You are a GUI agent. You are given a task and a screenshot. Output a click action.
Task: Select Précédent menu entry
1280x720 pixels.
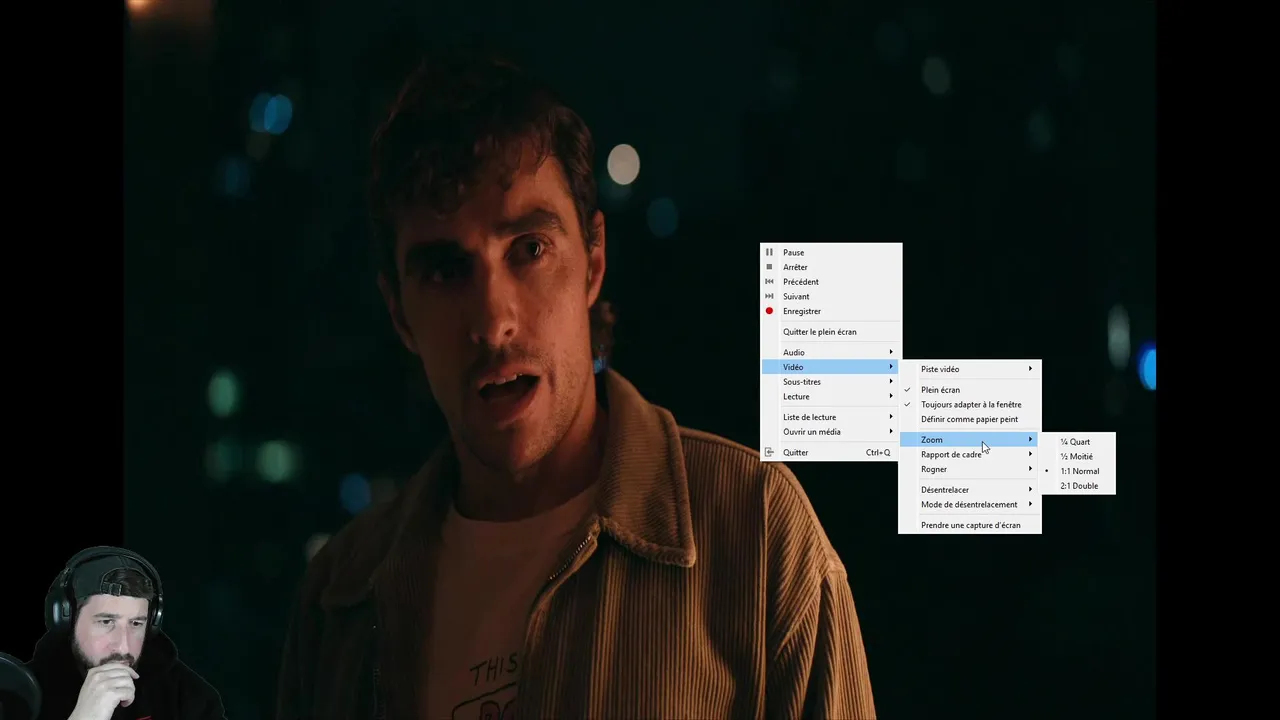click(x=830, y=282)
